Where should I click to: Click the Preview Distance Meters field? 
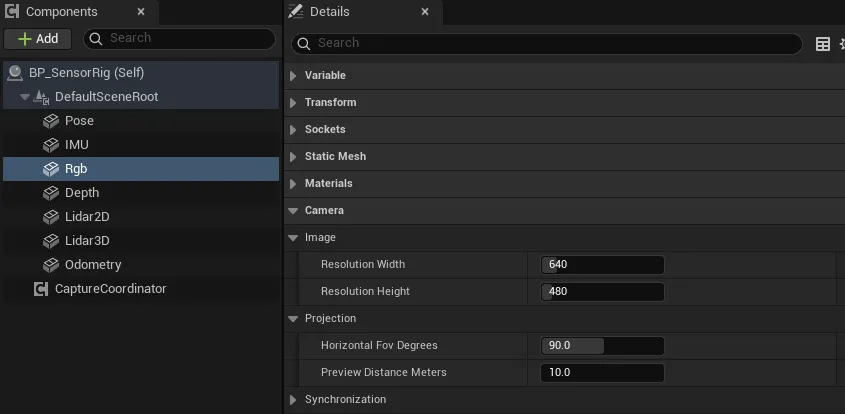tap(602, 372)
